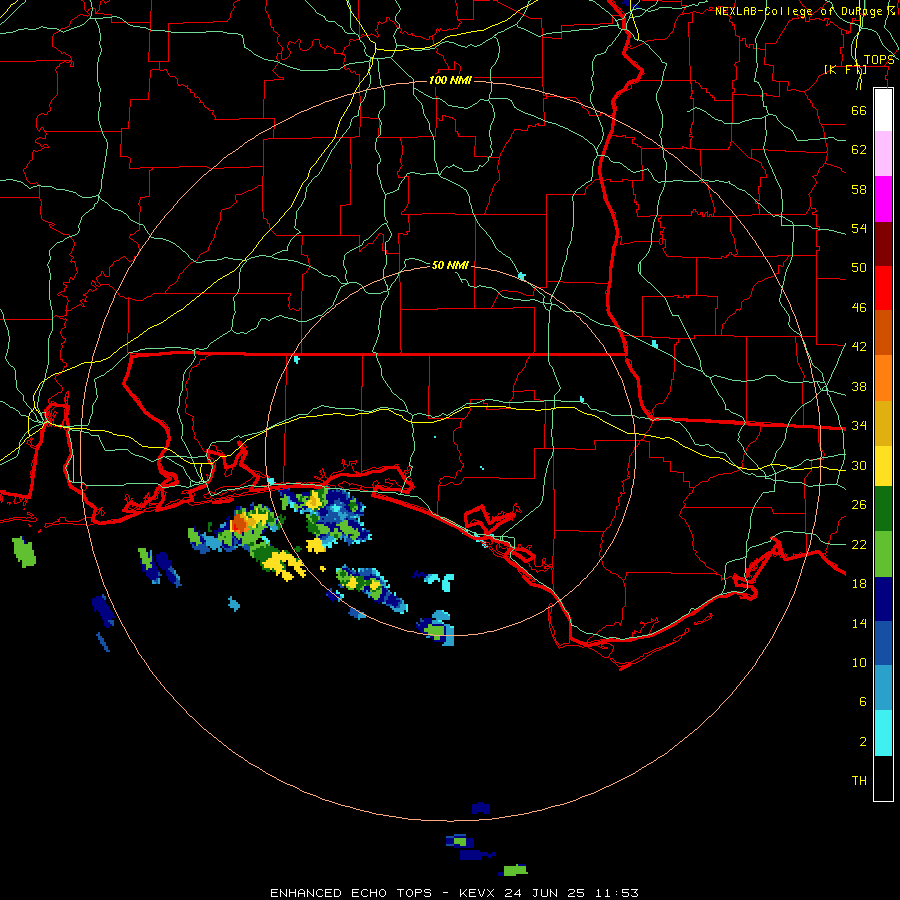
Task: Select the gold mustard legend band
Action: (883, 423)
